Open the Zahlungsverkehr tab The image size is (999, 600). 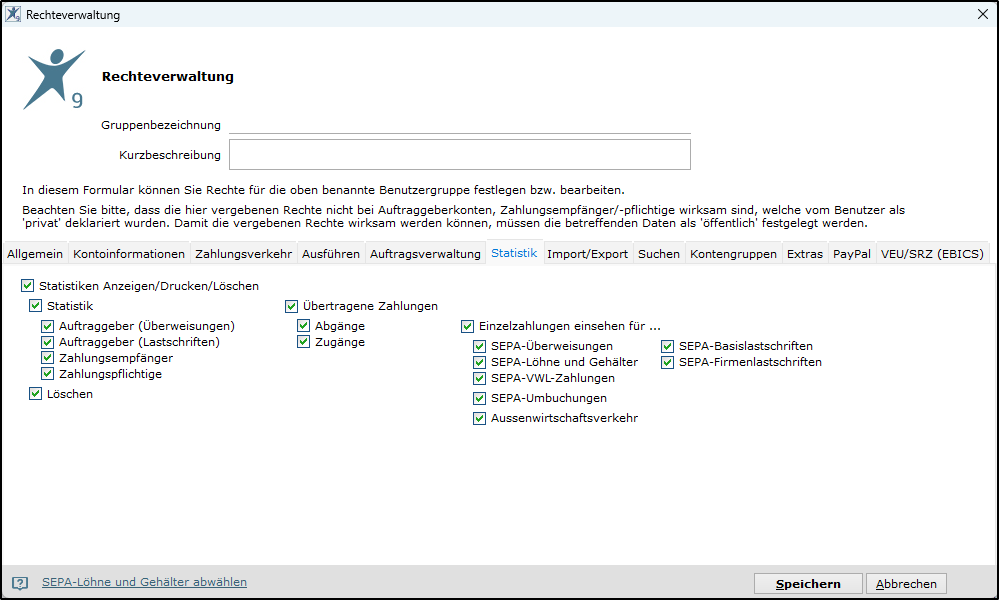tap(243, 254)
